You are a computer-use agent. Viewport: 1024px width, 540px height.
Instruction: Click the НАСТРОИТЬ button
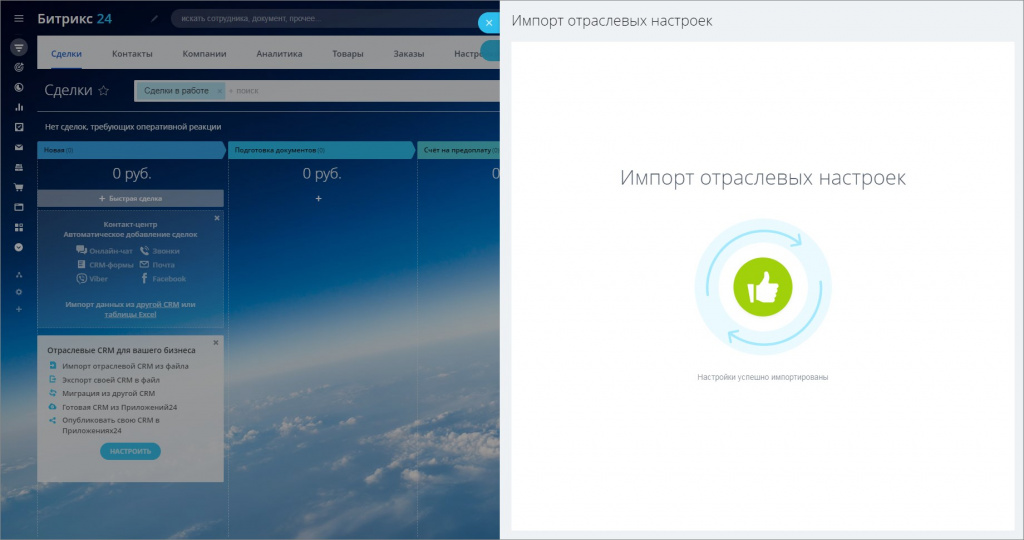[130, 451]
